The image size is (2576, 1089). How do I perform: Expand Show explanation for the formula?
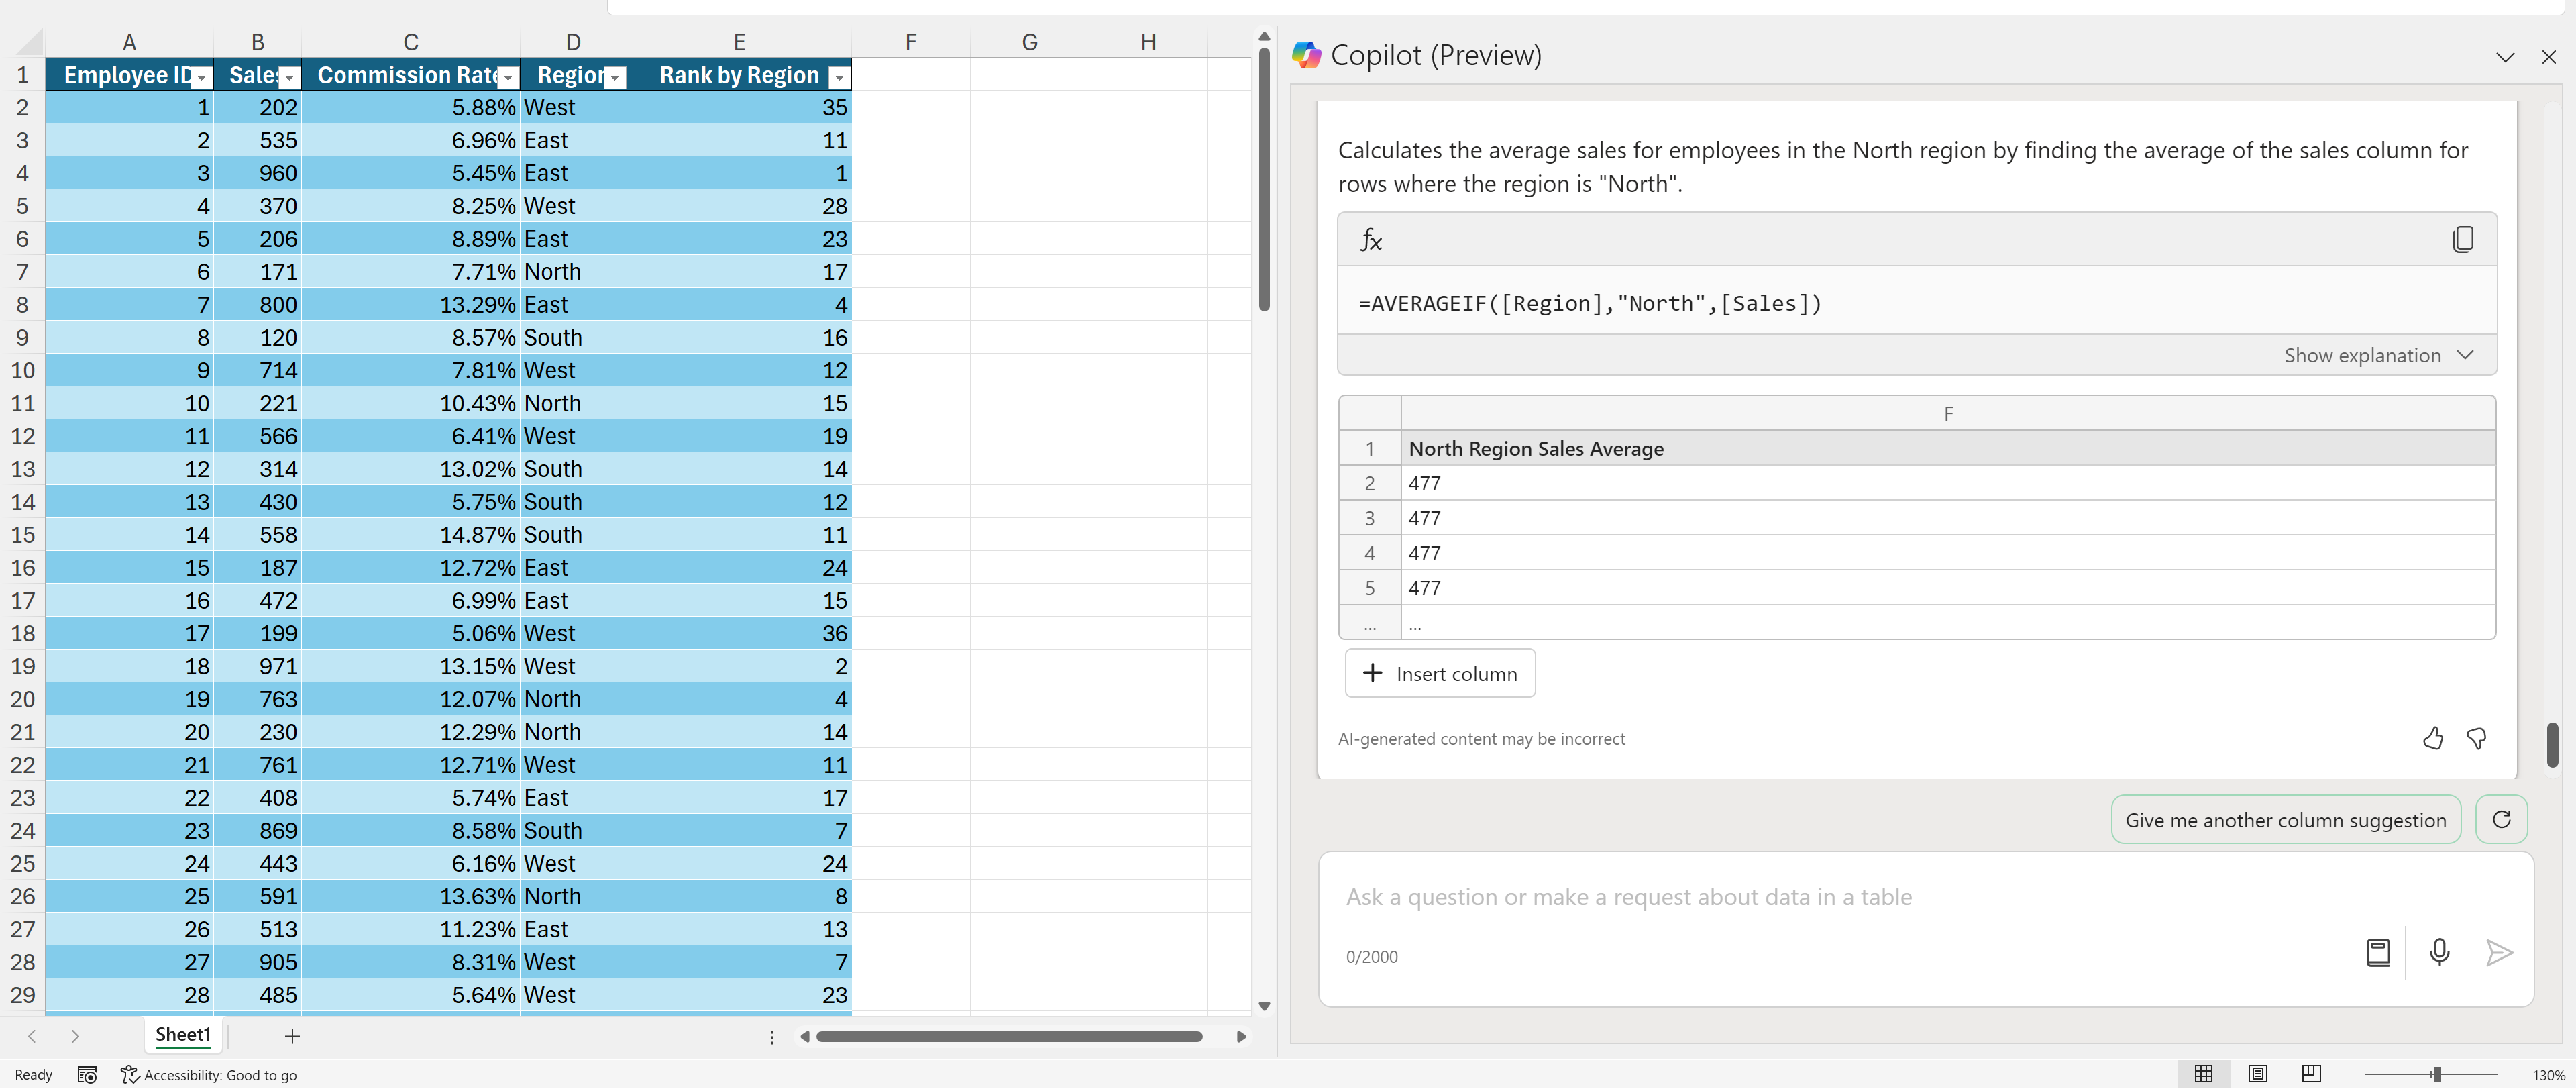click(2377, 355)
